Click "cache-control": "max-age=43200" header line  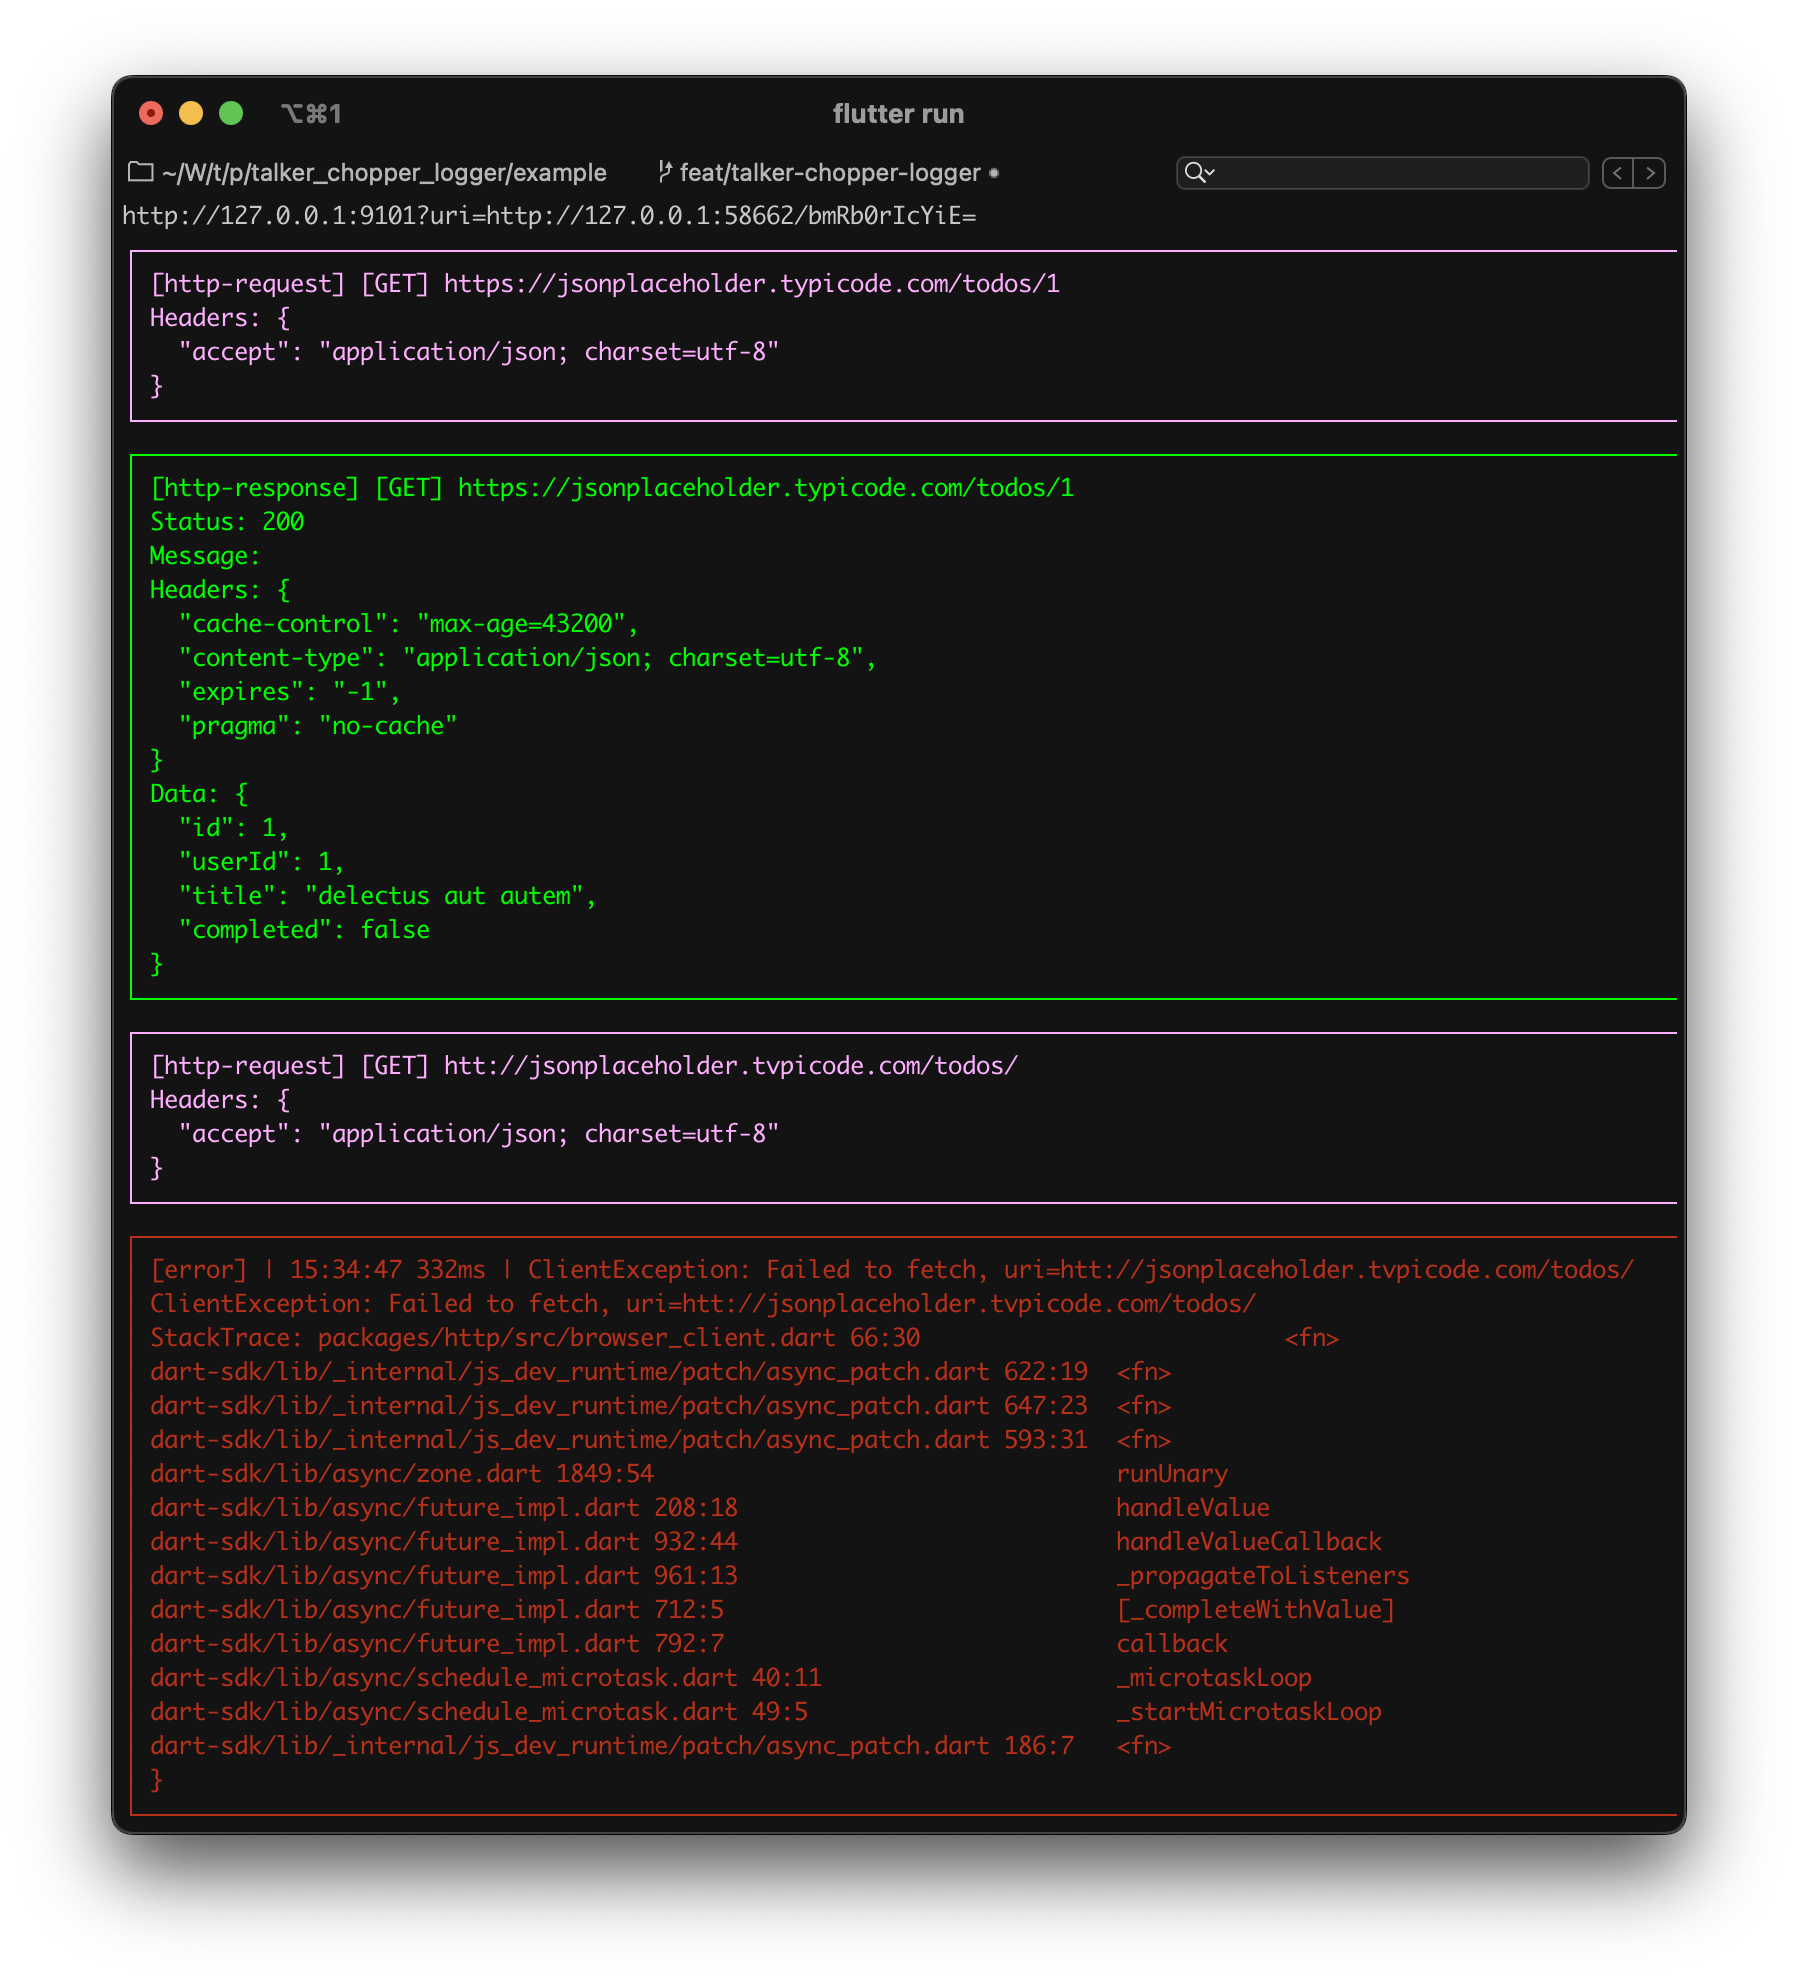[x=408, y=624]
